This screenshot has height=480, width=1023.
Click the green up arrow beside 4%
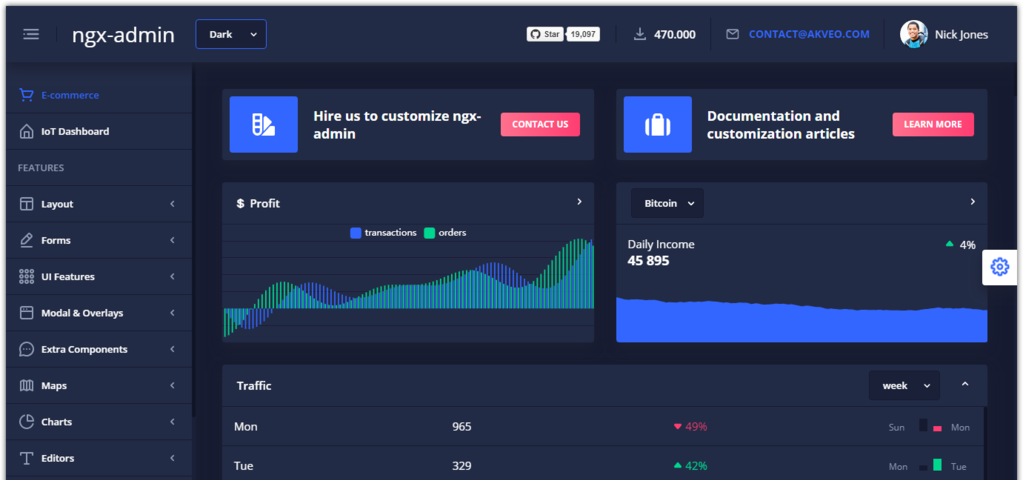click(949, 244)
